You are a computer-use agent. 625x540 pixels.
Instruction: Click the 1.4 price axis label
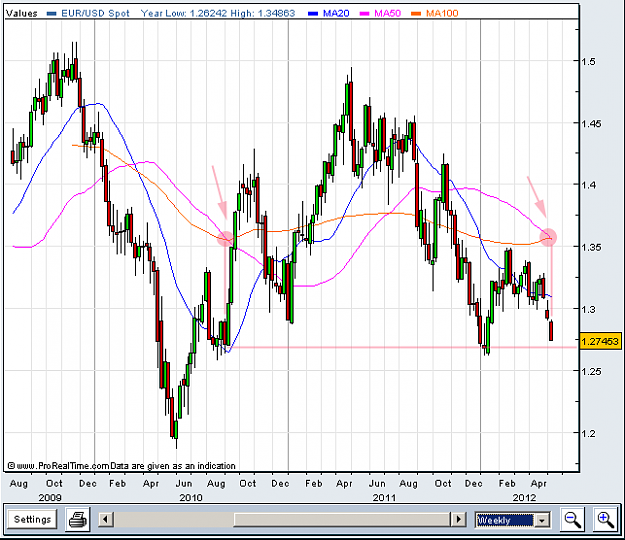pyautogui.click(x=590, y=185)
